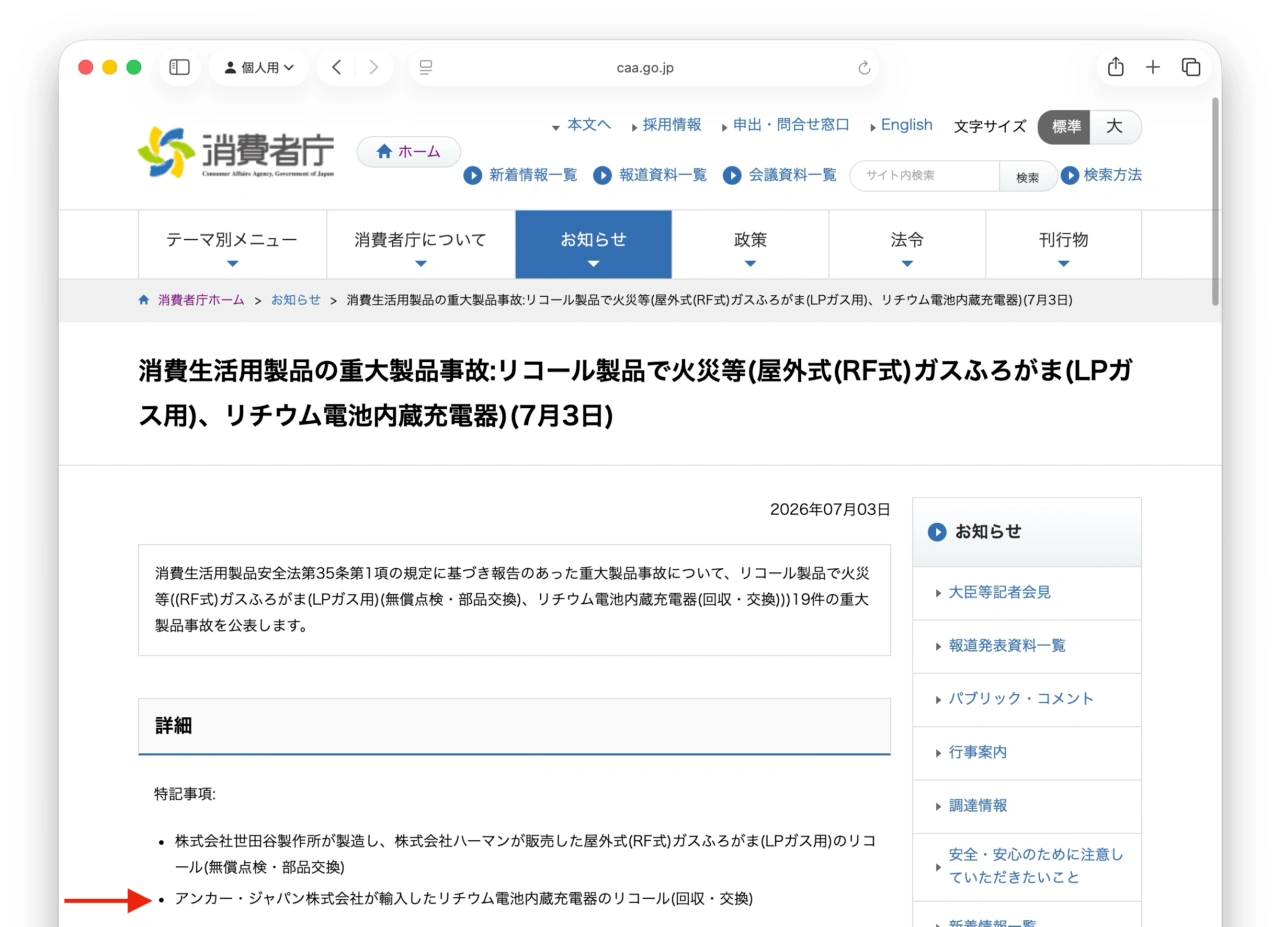Open the English link
The height and width of the screenshot is (927, 1280).
[x=906, y=125]
